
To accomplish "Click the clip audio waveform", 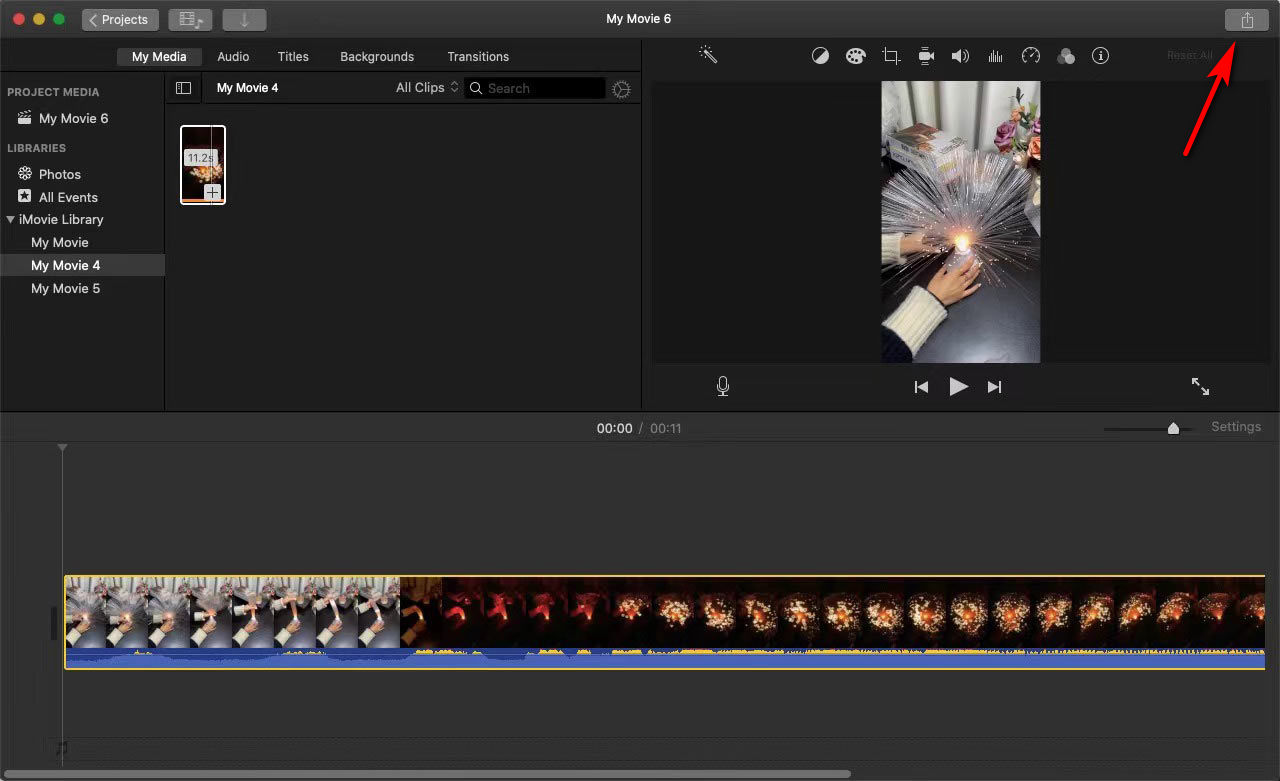I will pyautogui.click(x=665, y=658).
